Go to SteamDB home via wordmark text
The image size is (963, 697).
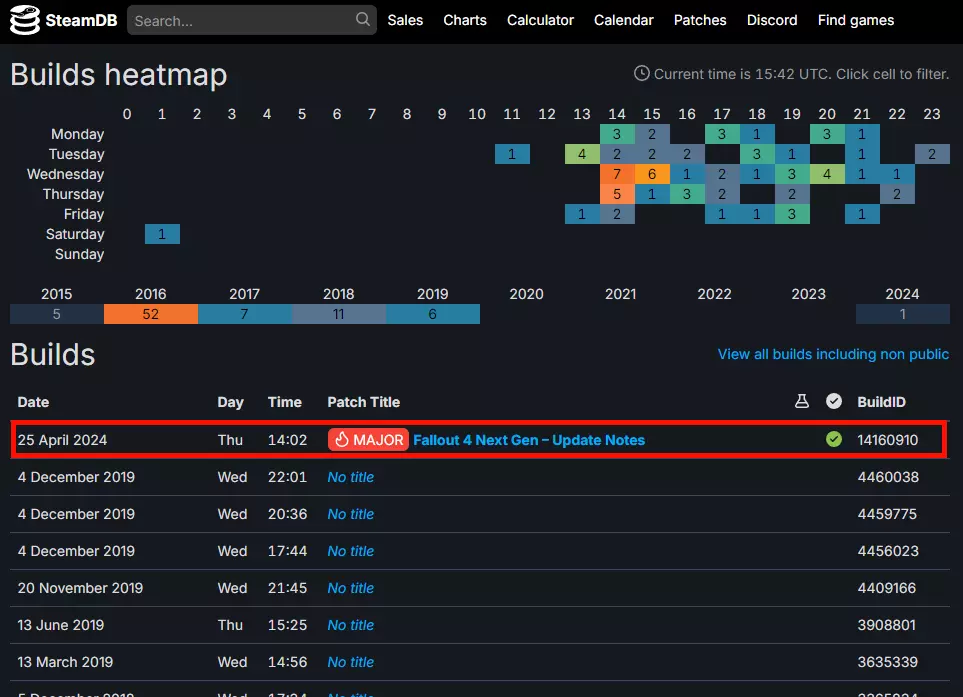coord(81,20)
